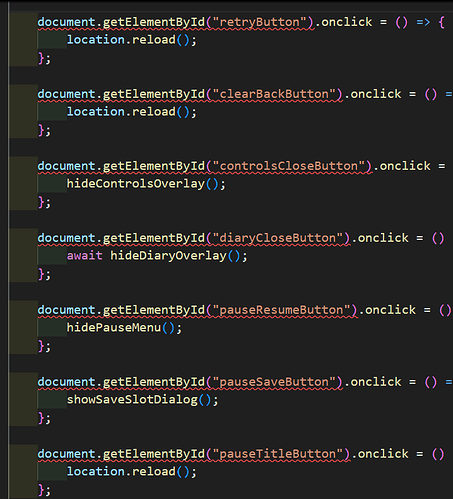Image resolution: width=453 pixels, height=499 pixels.
Task: Click the arrow => on retryButton line
Action: click(x=423, y=22)
